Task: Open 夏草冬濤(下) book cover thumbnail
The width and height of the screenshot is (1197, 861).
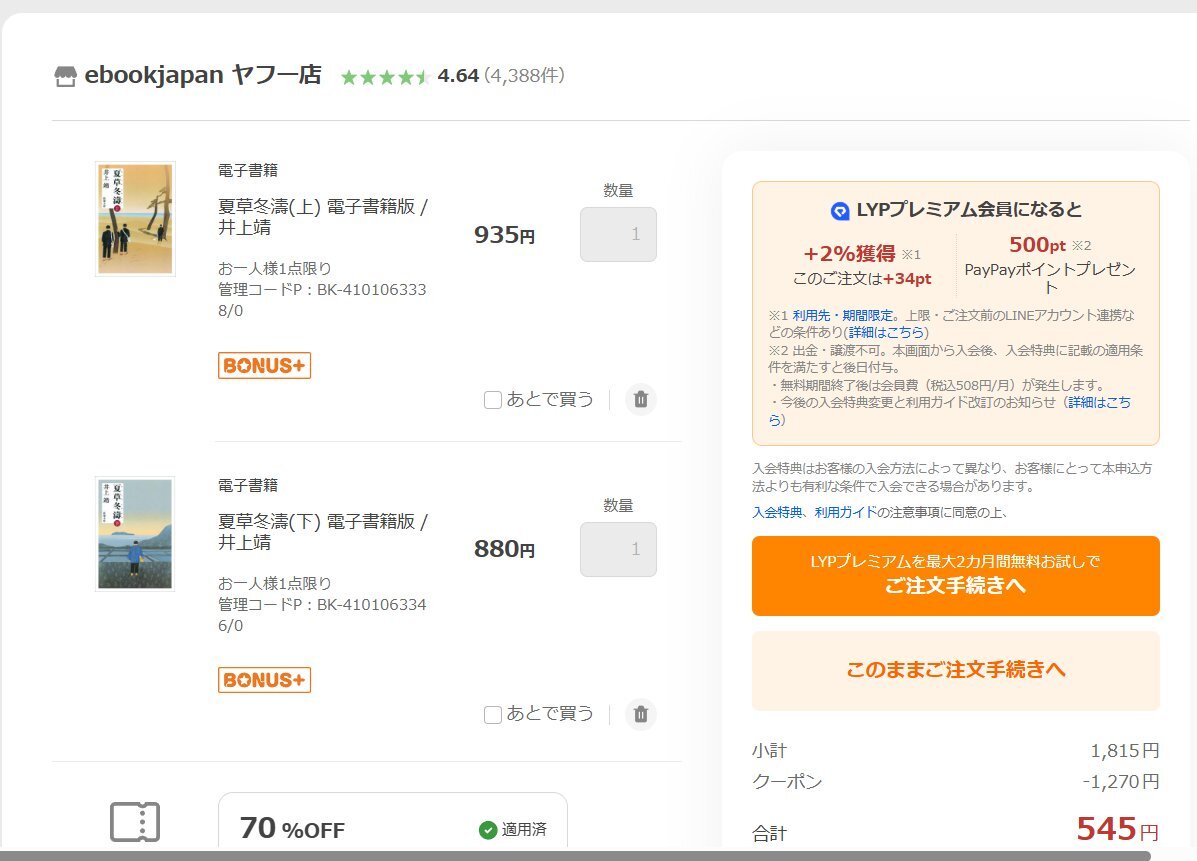Action: tap(135, 534)
